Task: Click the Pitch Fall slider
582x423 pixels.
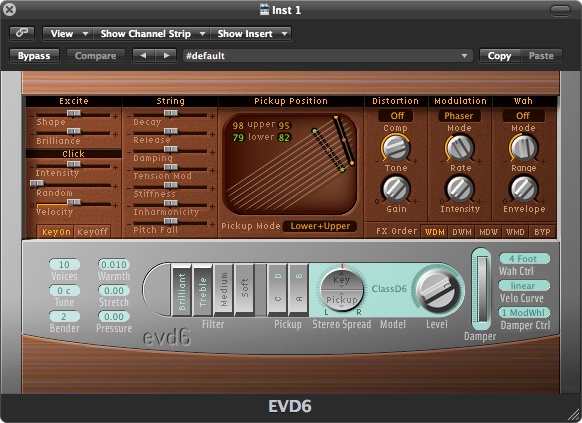Action: coord(170,222)
